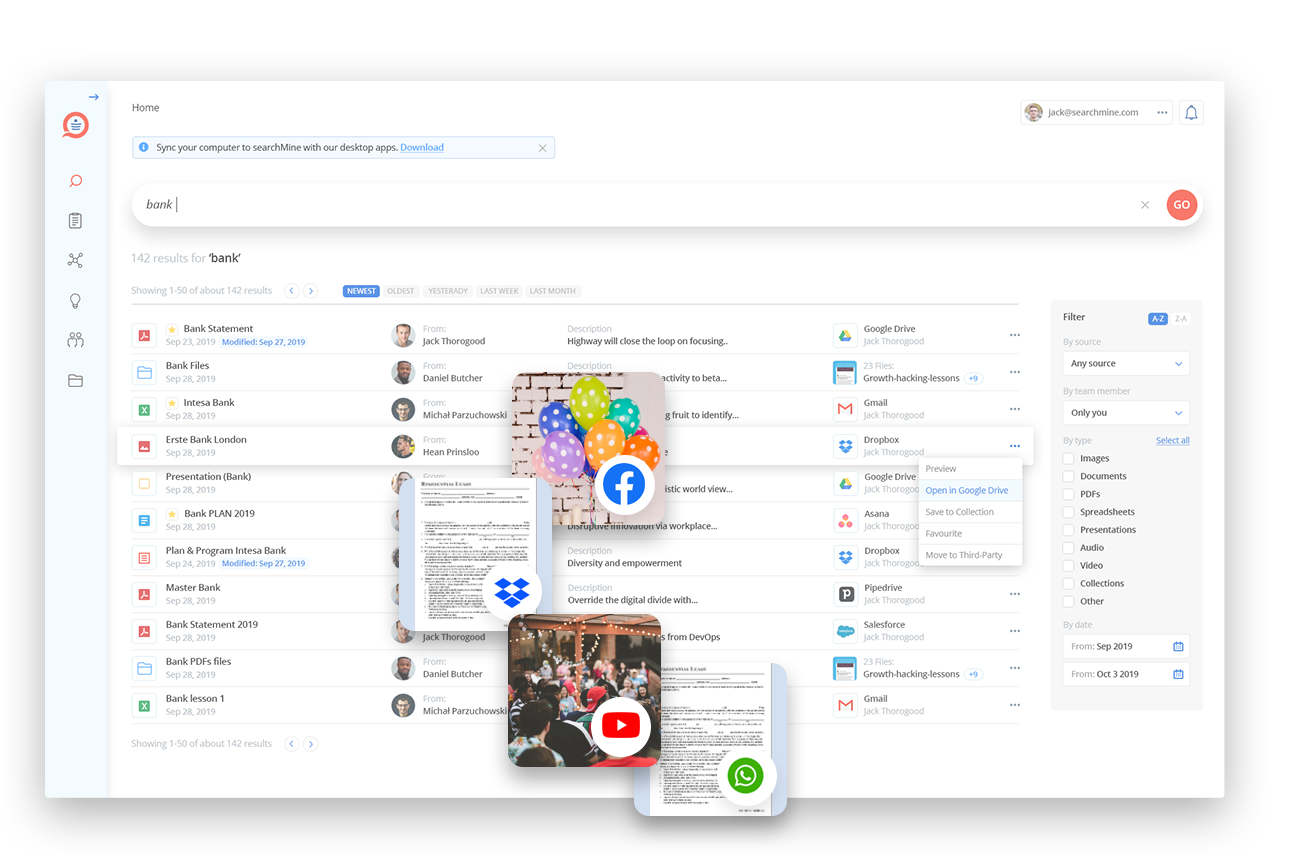Follow the Download link
The image size is (1290, 857).
point(422,147)
